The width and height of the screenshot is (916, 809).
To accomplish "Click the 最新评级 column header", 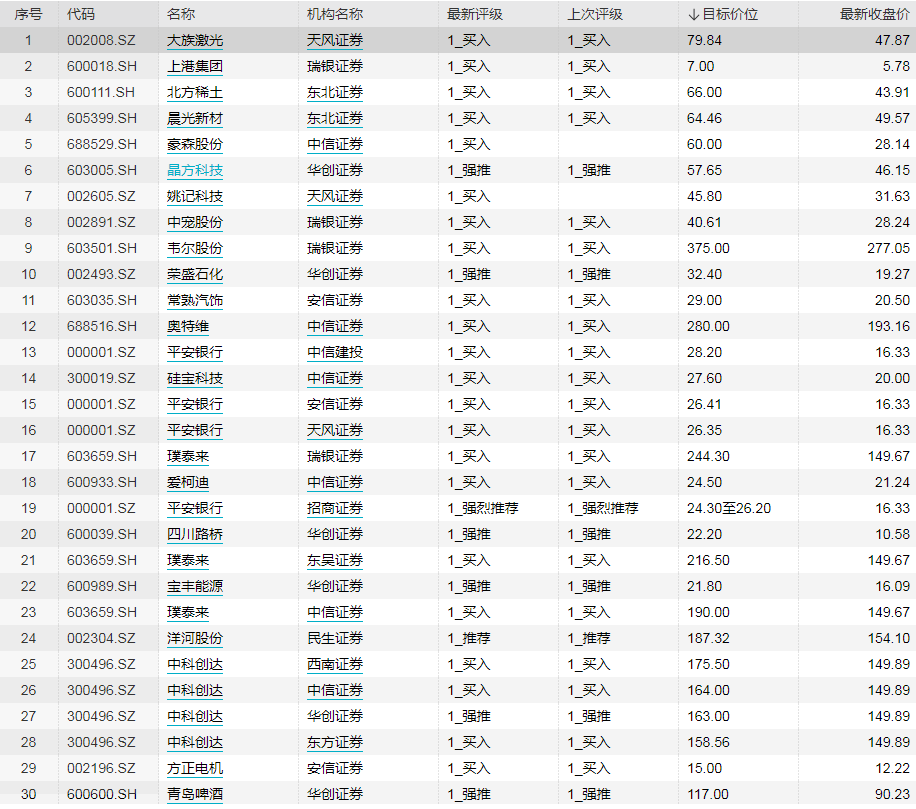I will tap(475, 14).
